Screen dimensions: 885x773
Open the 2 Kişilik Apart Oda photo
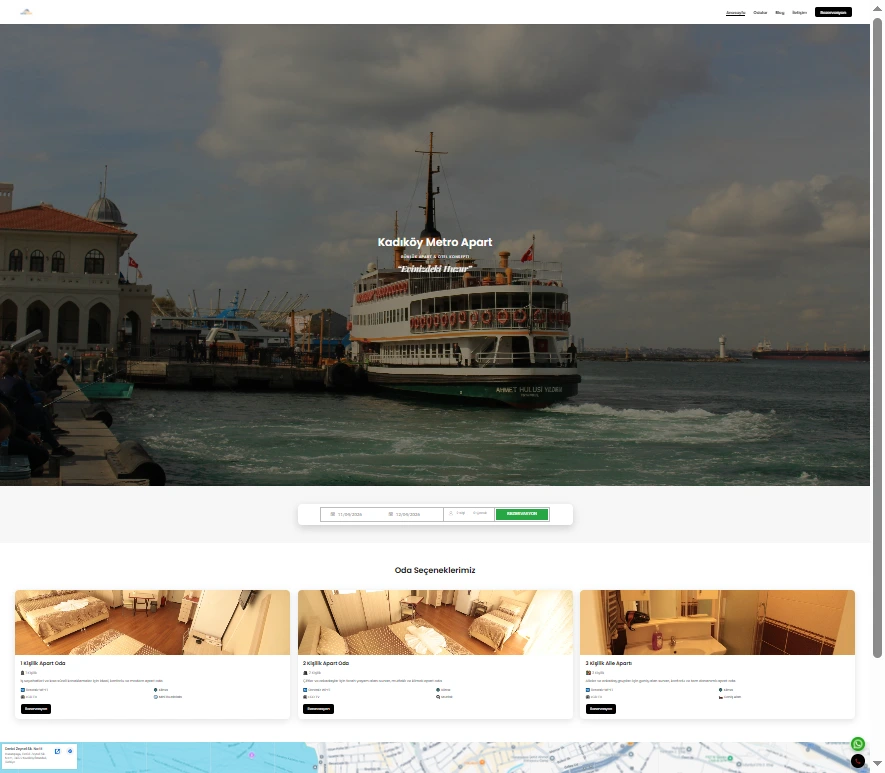[435, 622]
